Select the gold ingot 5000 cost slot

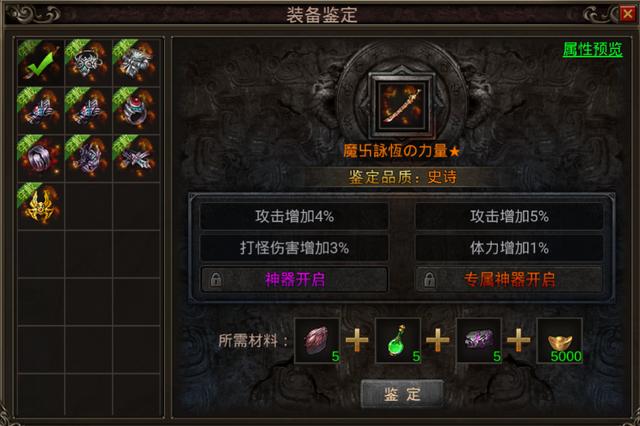560,341
